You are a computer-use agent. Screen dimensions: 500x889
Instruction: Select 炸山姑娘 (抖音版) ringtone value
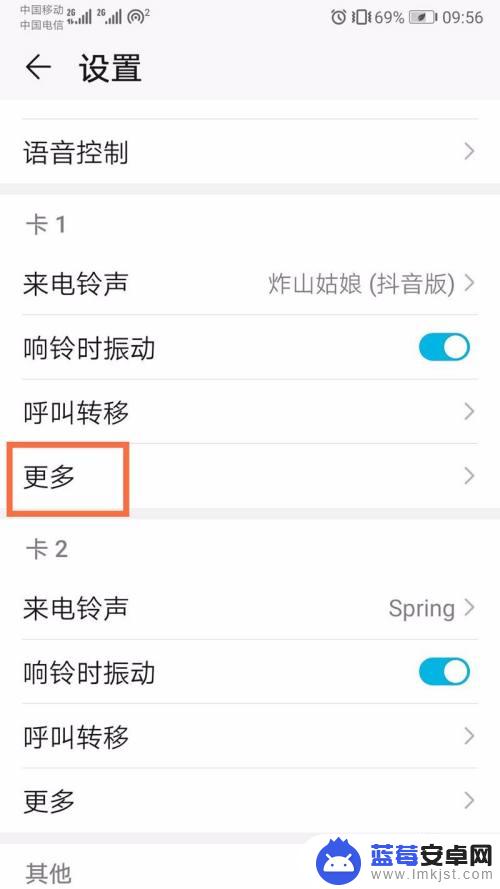[x=361, y=283]
